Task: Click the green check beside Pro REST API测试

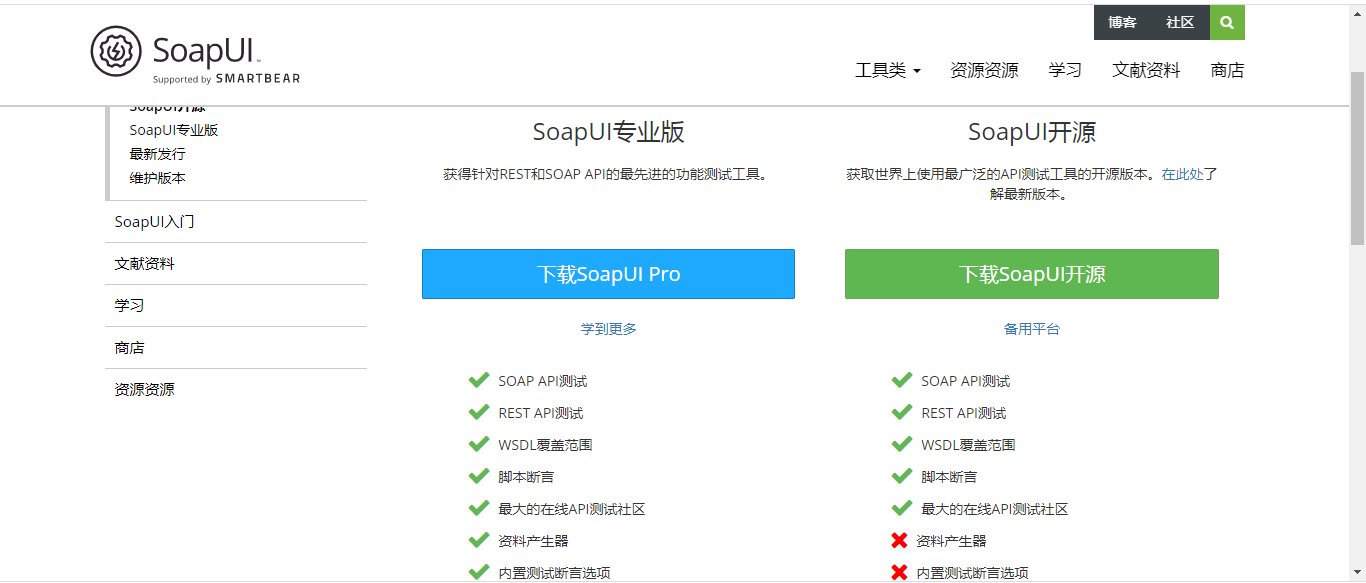Action: pos(479,412)
